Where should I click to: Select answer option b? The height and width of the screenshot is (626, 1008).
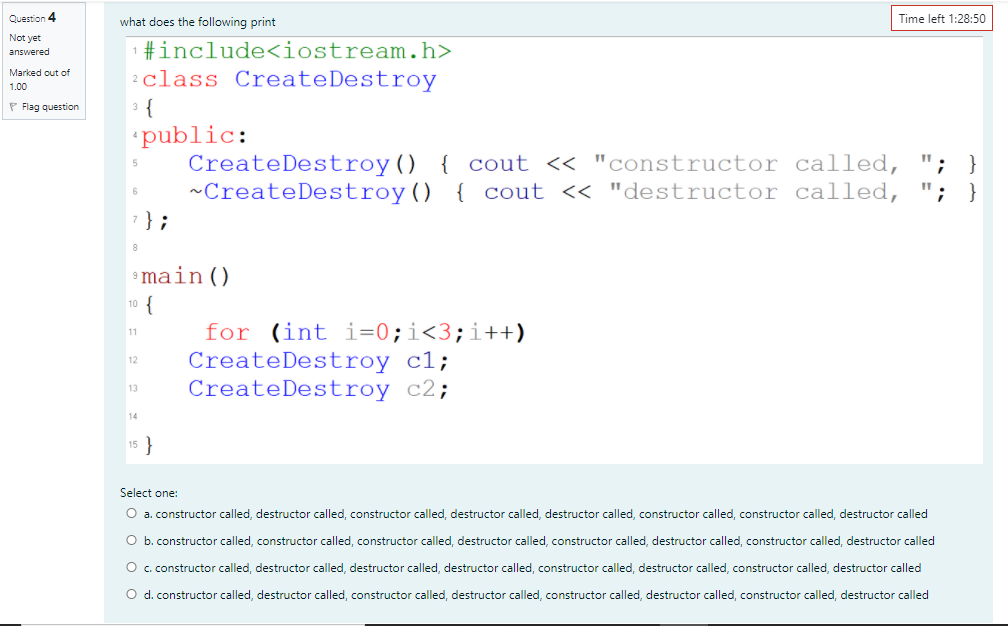[131, 540]
